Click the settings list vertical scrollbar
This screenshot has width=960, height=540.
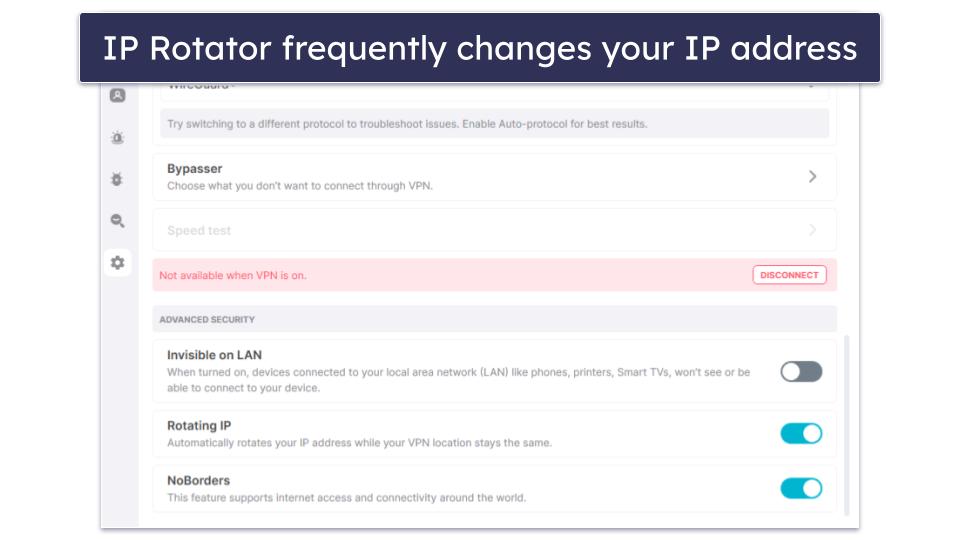coord(846,426)
